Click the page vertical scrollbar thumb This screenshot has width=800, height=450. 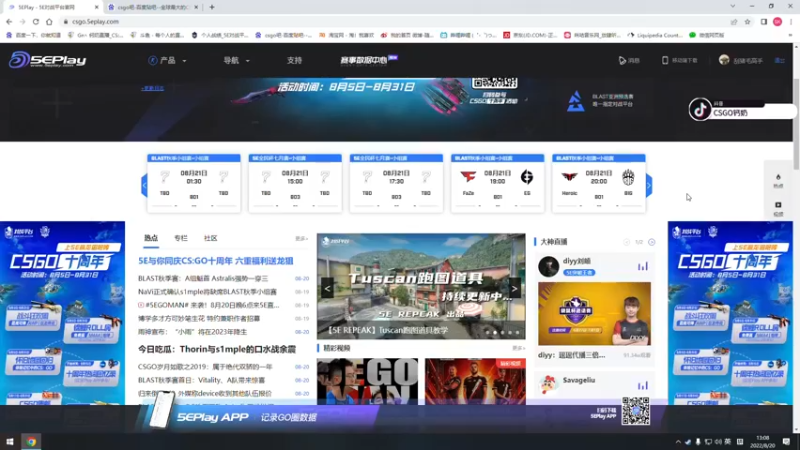click(x=796, y=123)
